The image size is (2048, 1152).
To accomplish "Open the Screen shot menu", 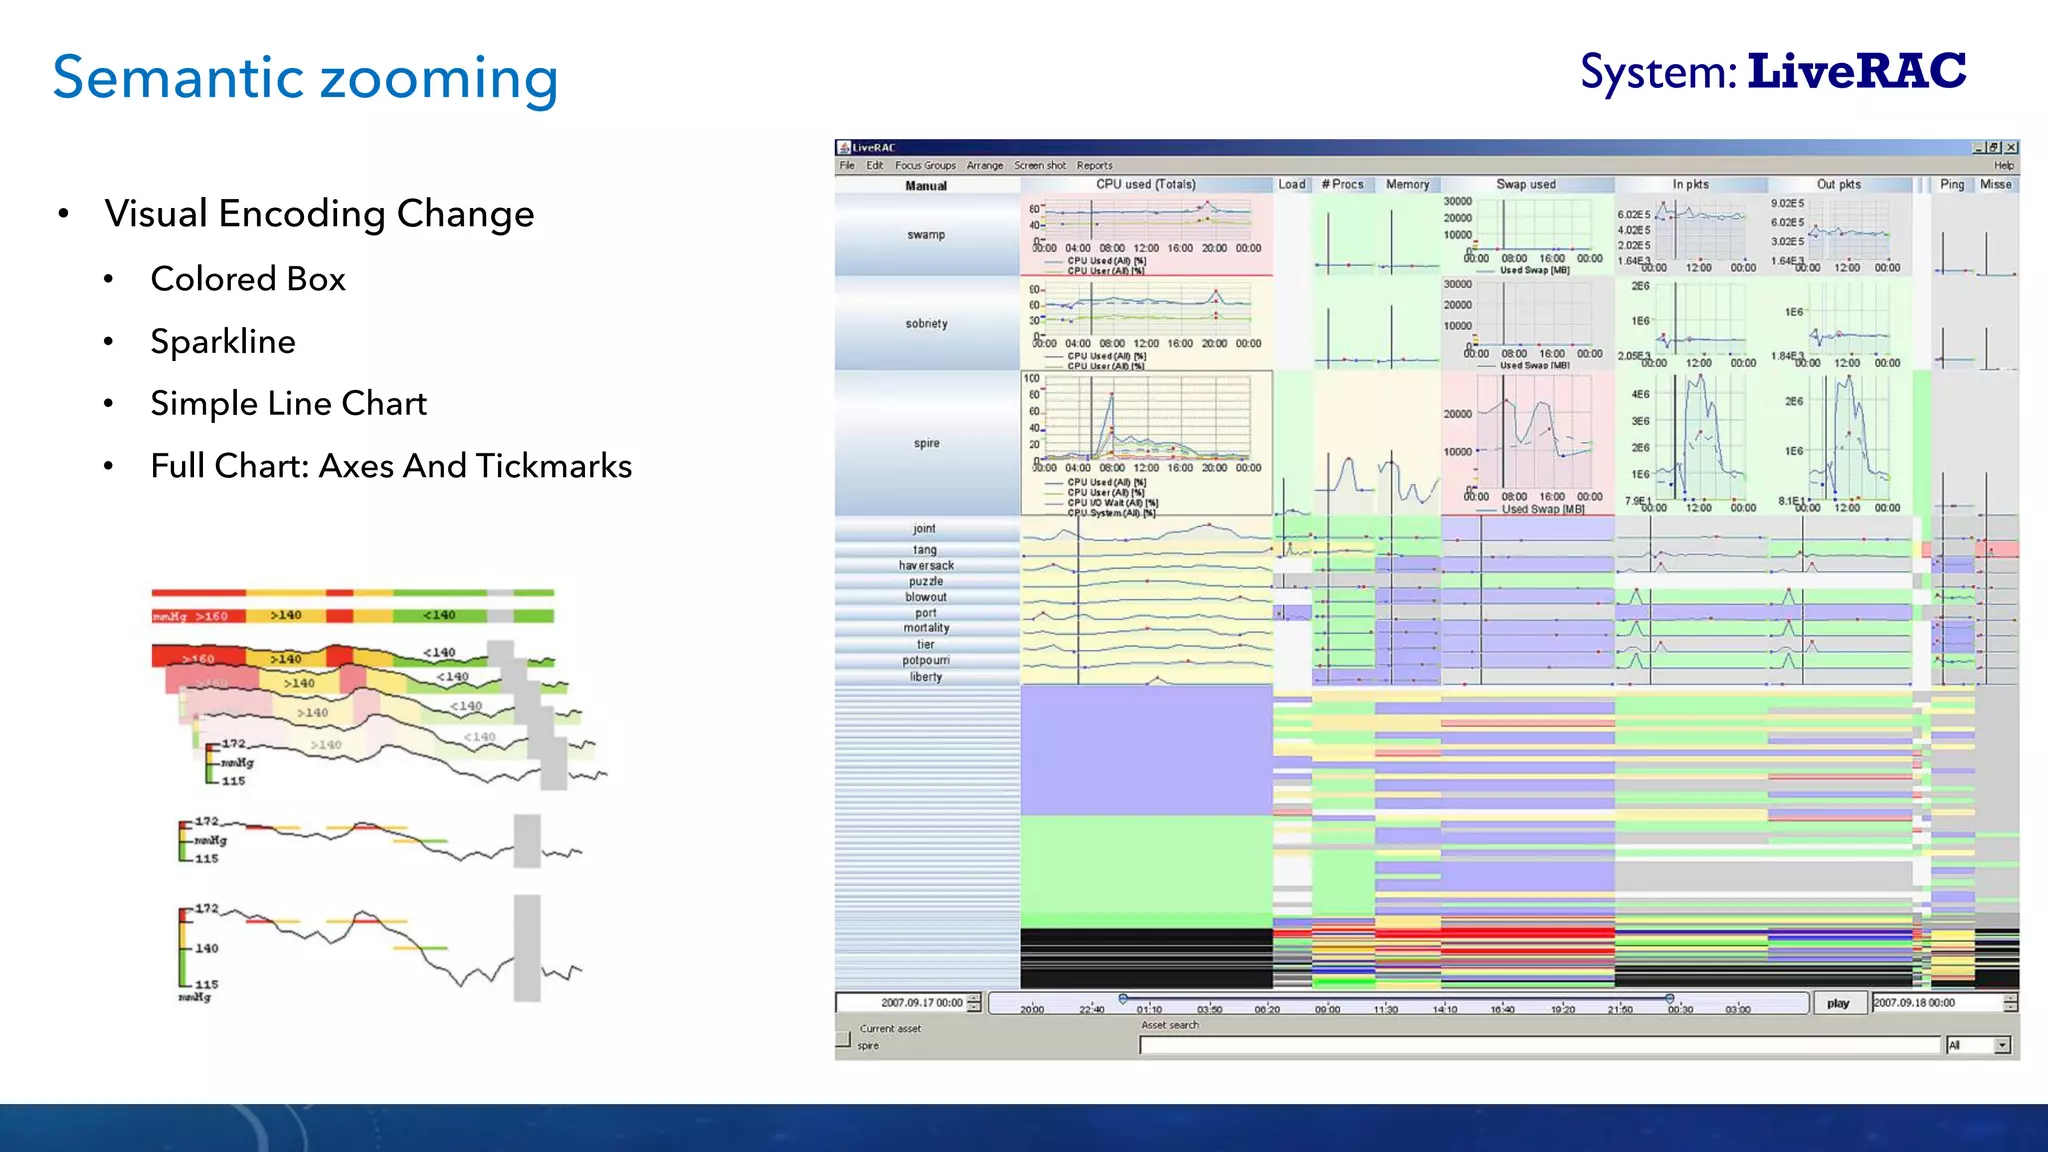I will 1039,166.
